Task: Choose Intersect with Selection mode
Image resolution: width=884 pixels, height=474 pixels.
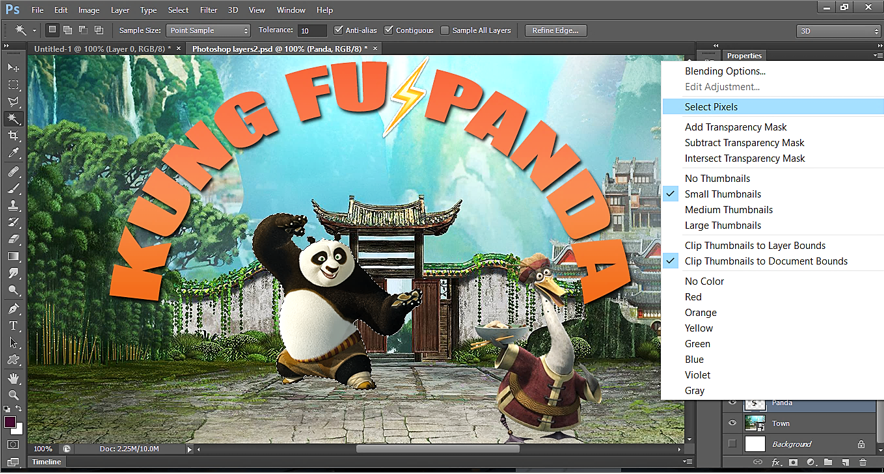Action: [99, 30]
